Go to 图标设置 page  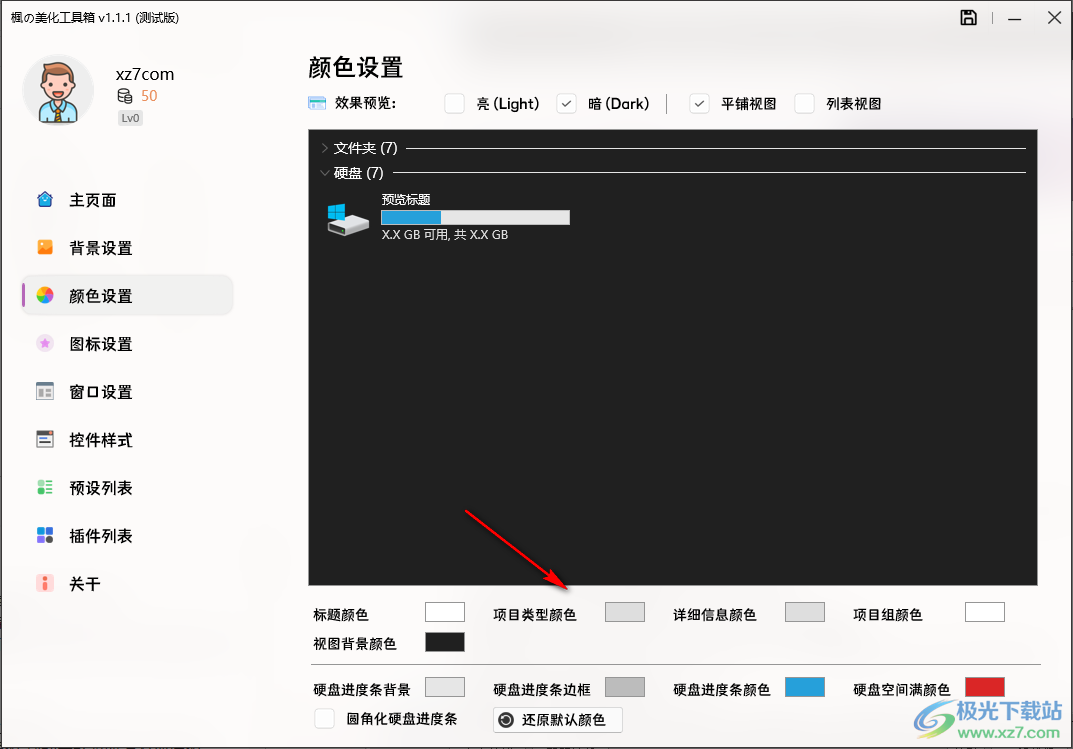[127, 343]
